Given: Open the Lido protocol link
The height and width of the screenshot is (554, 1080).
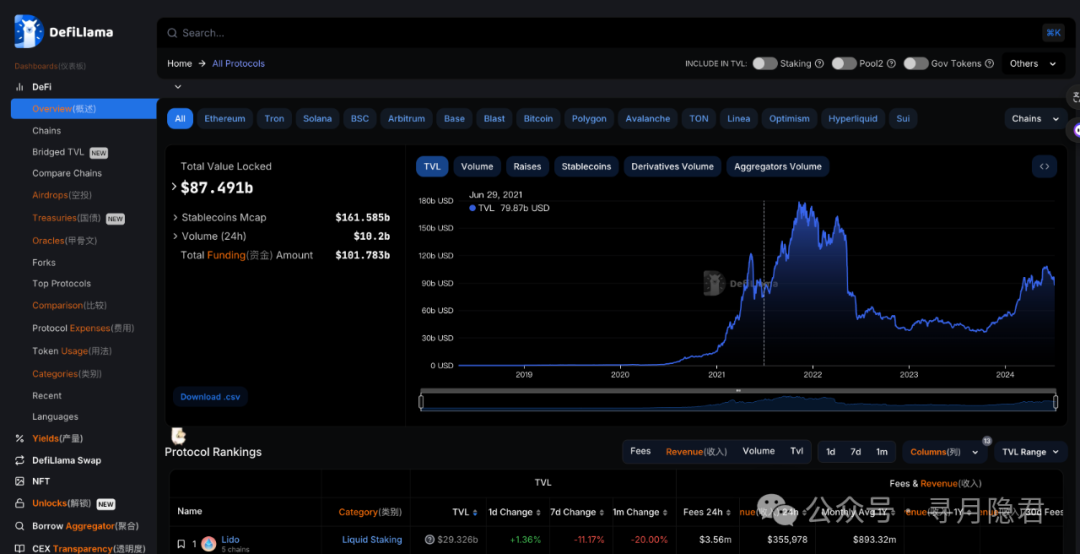Looking at the screenshot, I should tap(230, 539).
